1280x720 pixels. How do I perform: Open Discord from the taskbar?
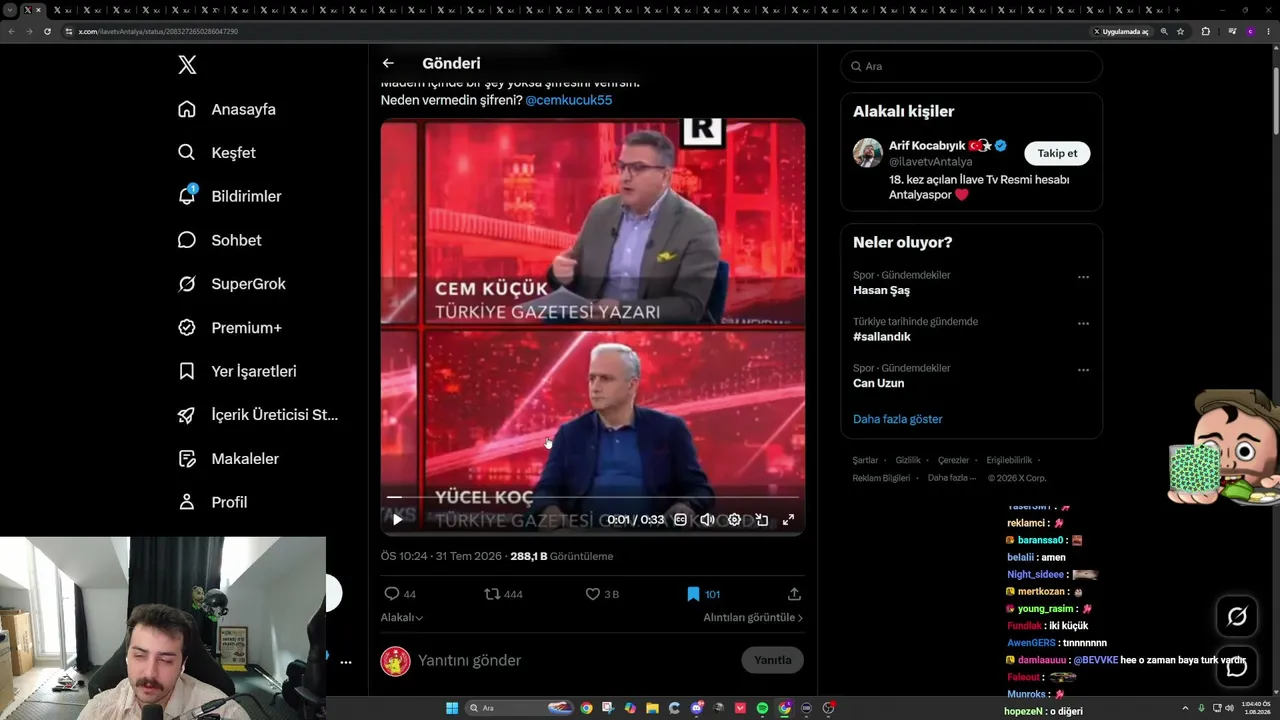coord(697,708)
